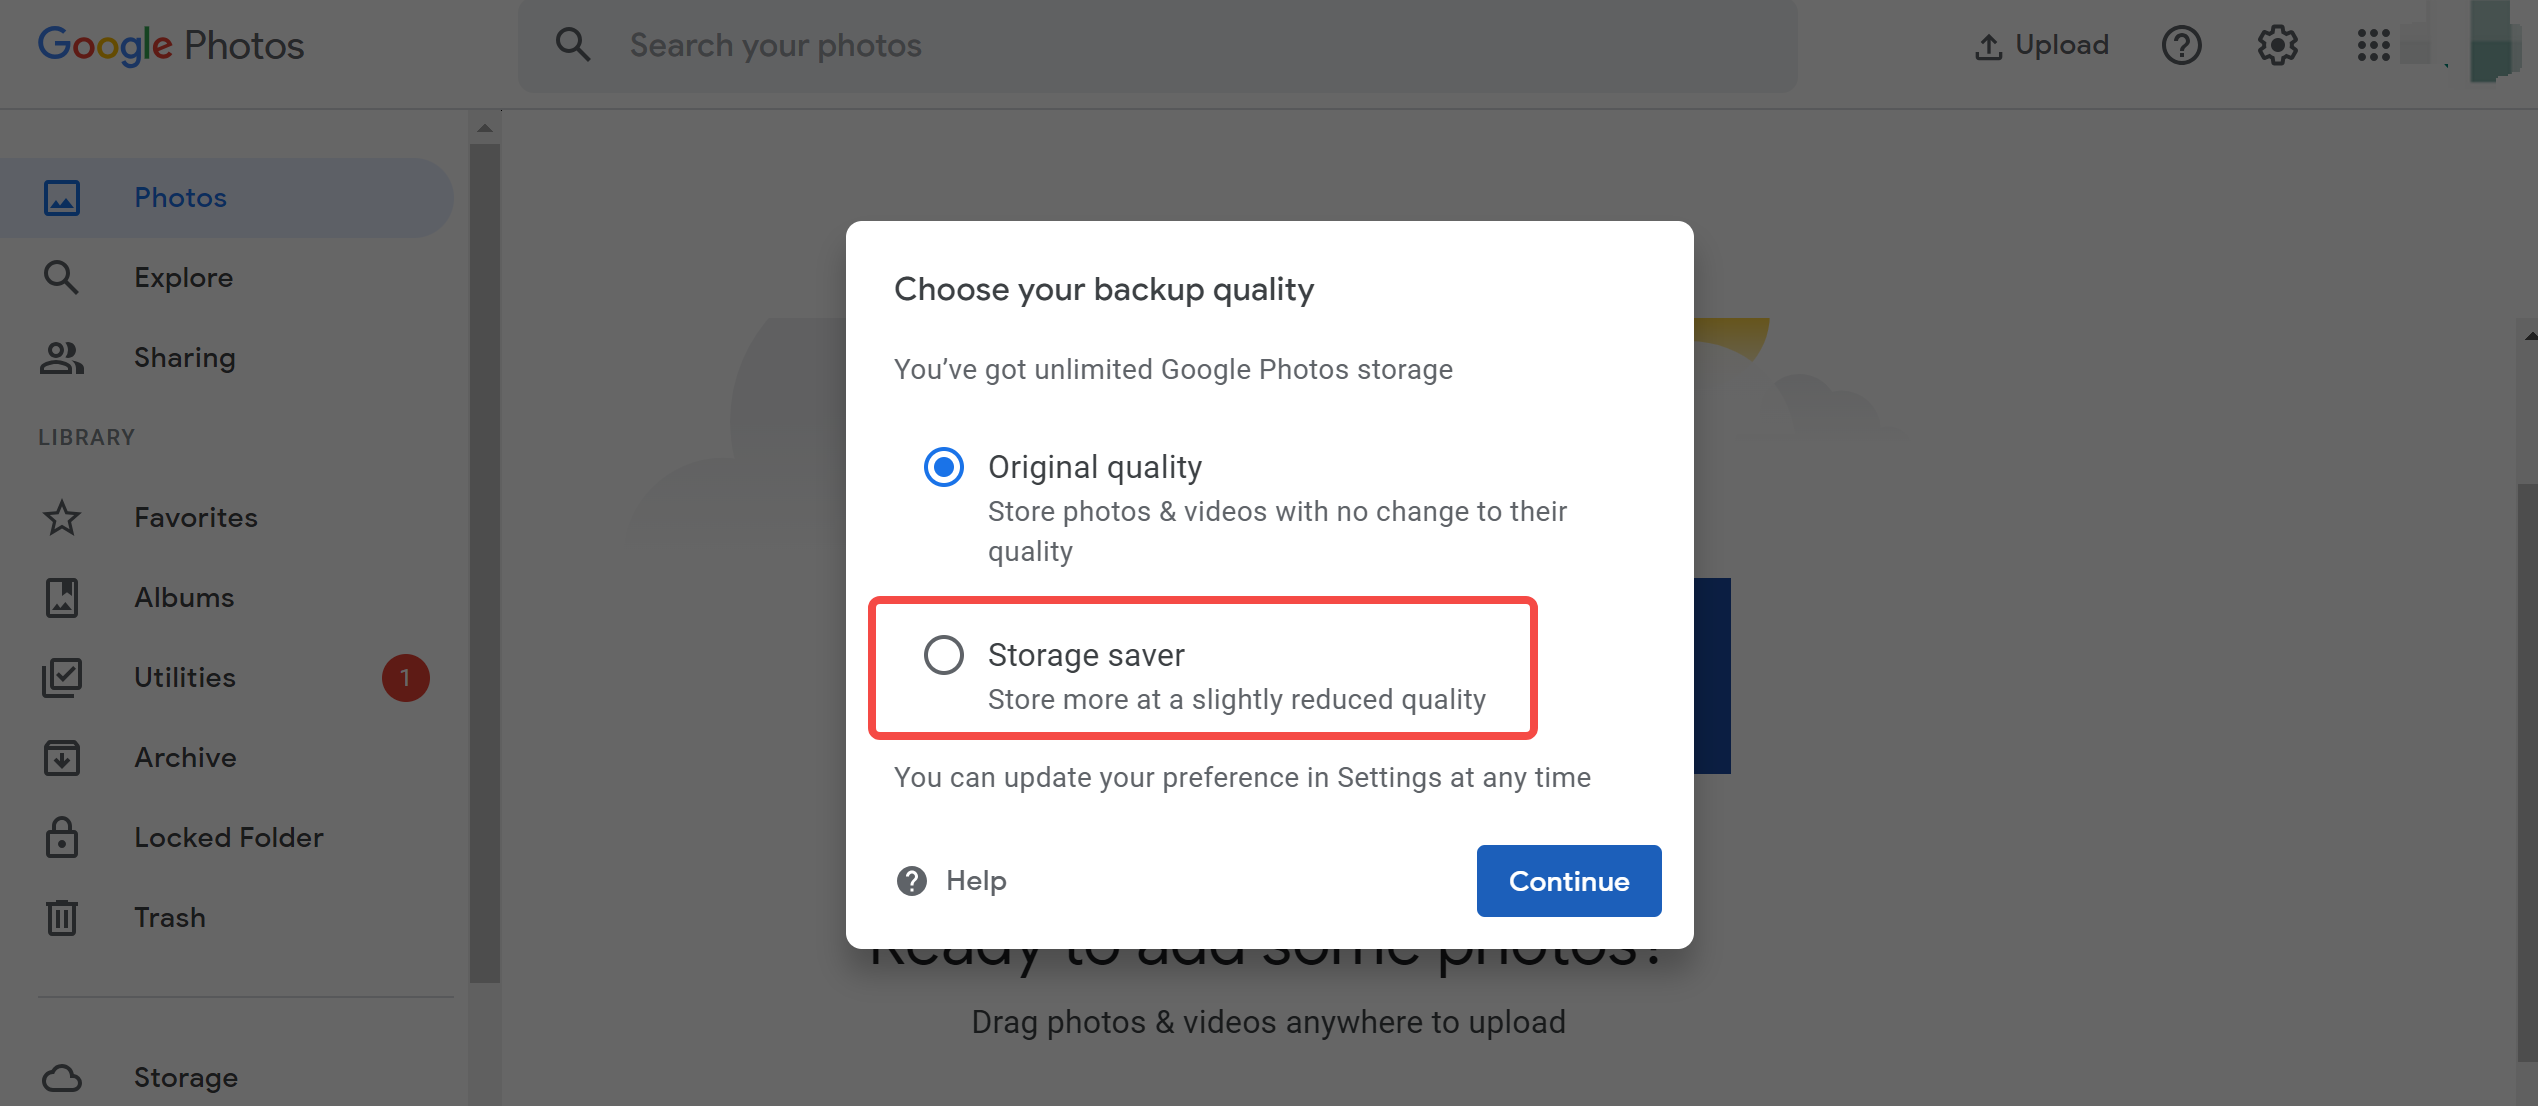Click Help link in the dialog
Image resolution: width=2538 pixels, height=1106 pixels.
click(x=953, y=881)
